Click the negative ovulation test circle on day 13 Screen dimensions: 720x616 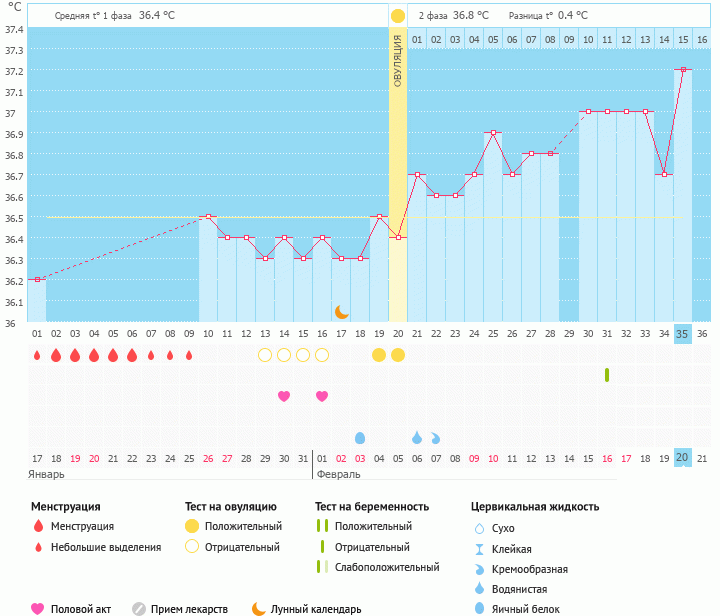(265, 355)
